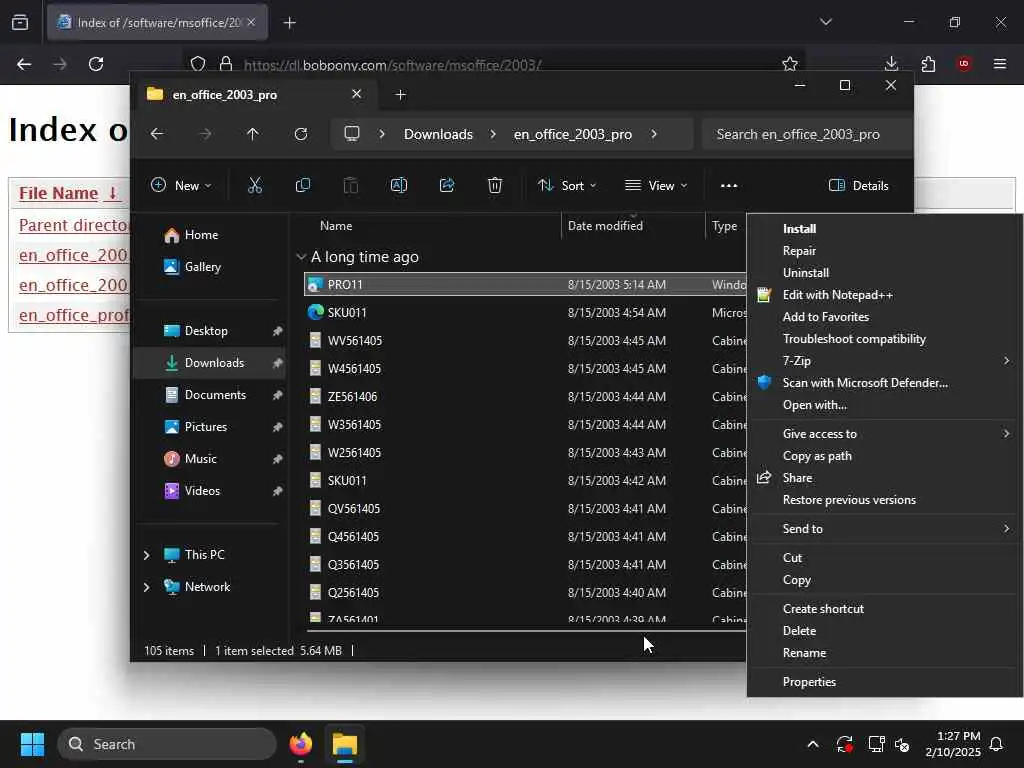Expand Network in navigation pane
Viewport: 1024px width, 768px height.
(146, 587)
